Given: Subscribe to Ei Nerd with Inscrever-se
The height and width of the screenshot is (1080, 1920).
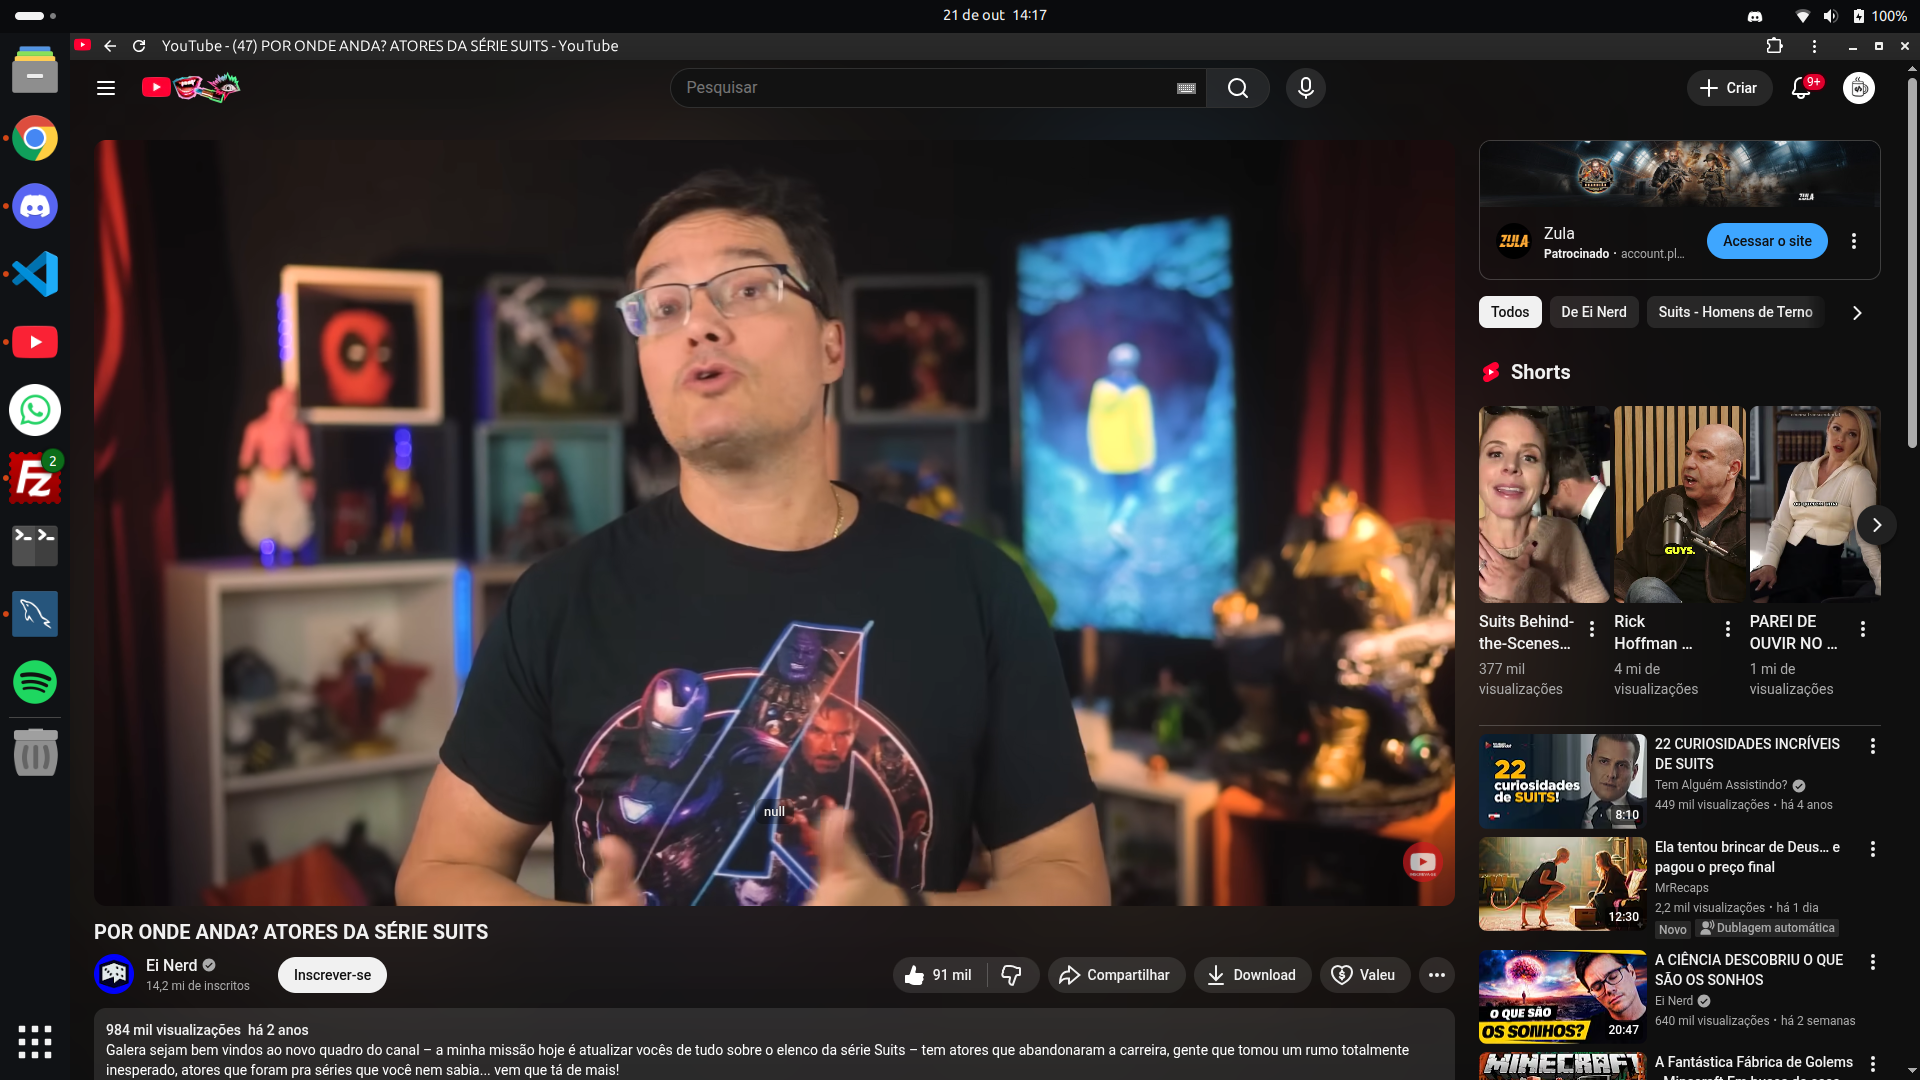Looking at the screenshot, I should [332, 975].
